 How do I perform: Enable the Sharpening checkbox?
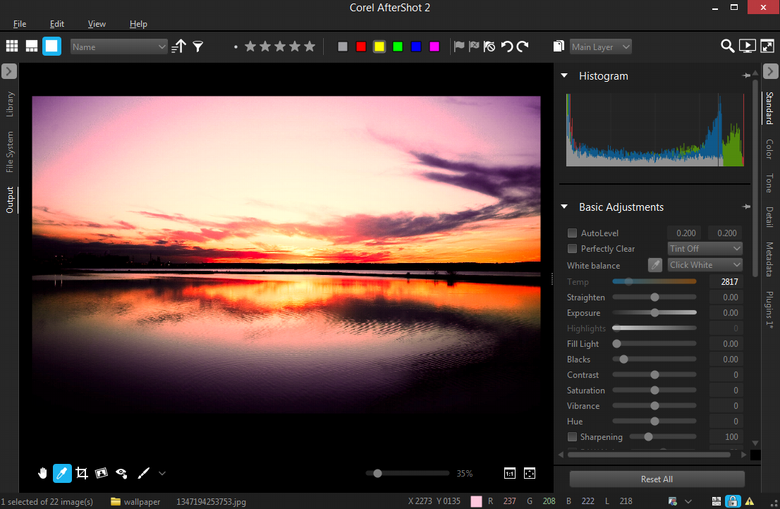pos(572,437)
